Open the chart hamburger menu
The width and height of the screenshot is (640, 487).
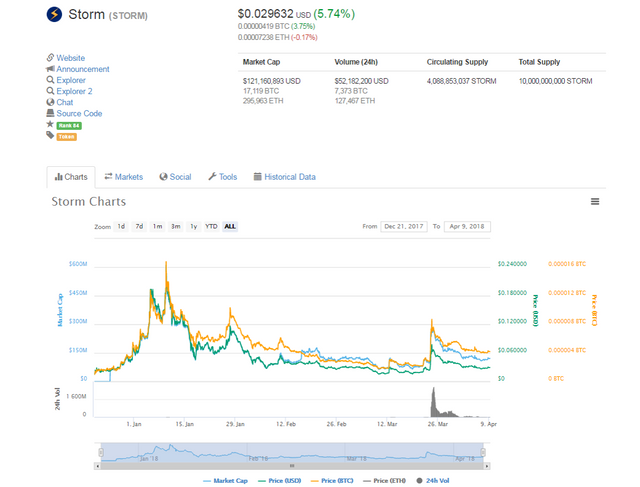tap(595, 202)
